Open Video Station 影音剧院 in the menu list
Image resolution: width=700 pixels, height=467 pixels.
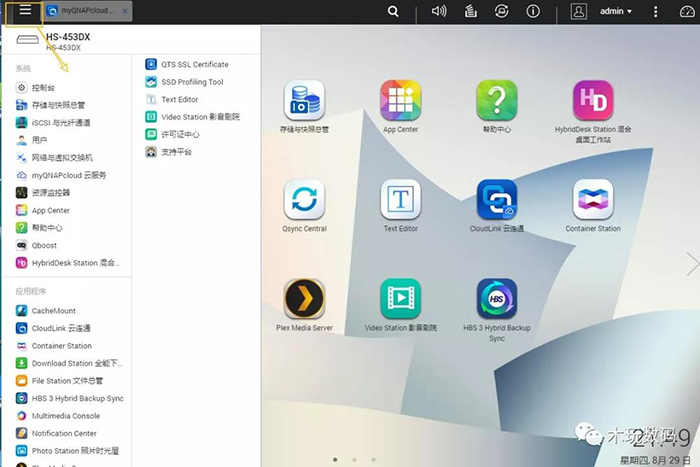click(x=192, y=117)
